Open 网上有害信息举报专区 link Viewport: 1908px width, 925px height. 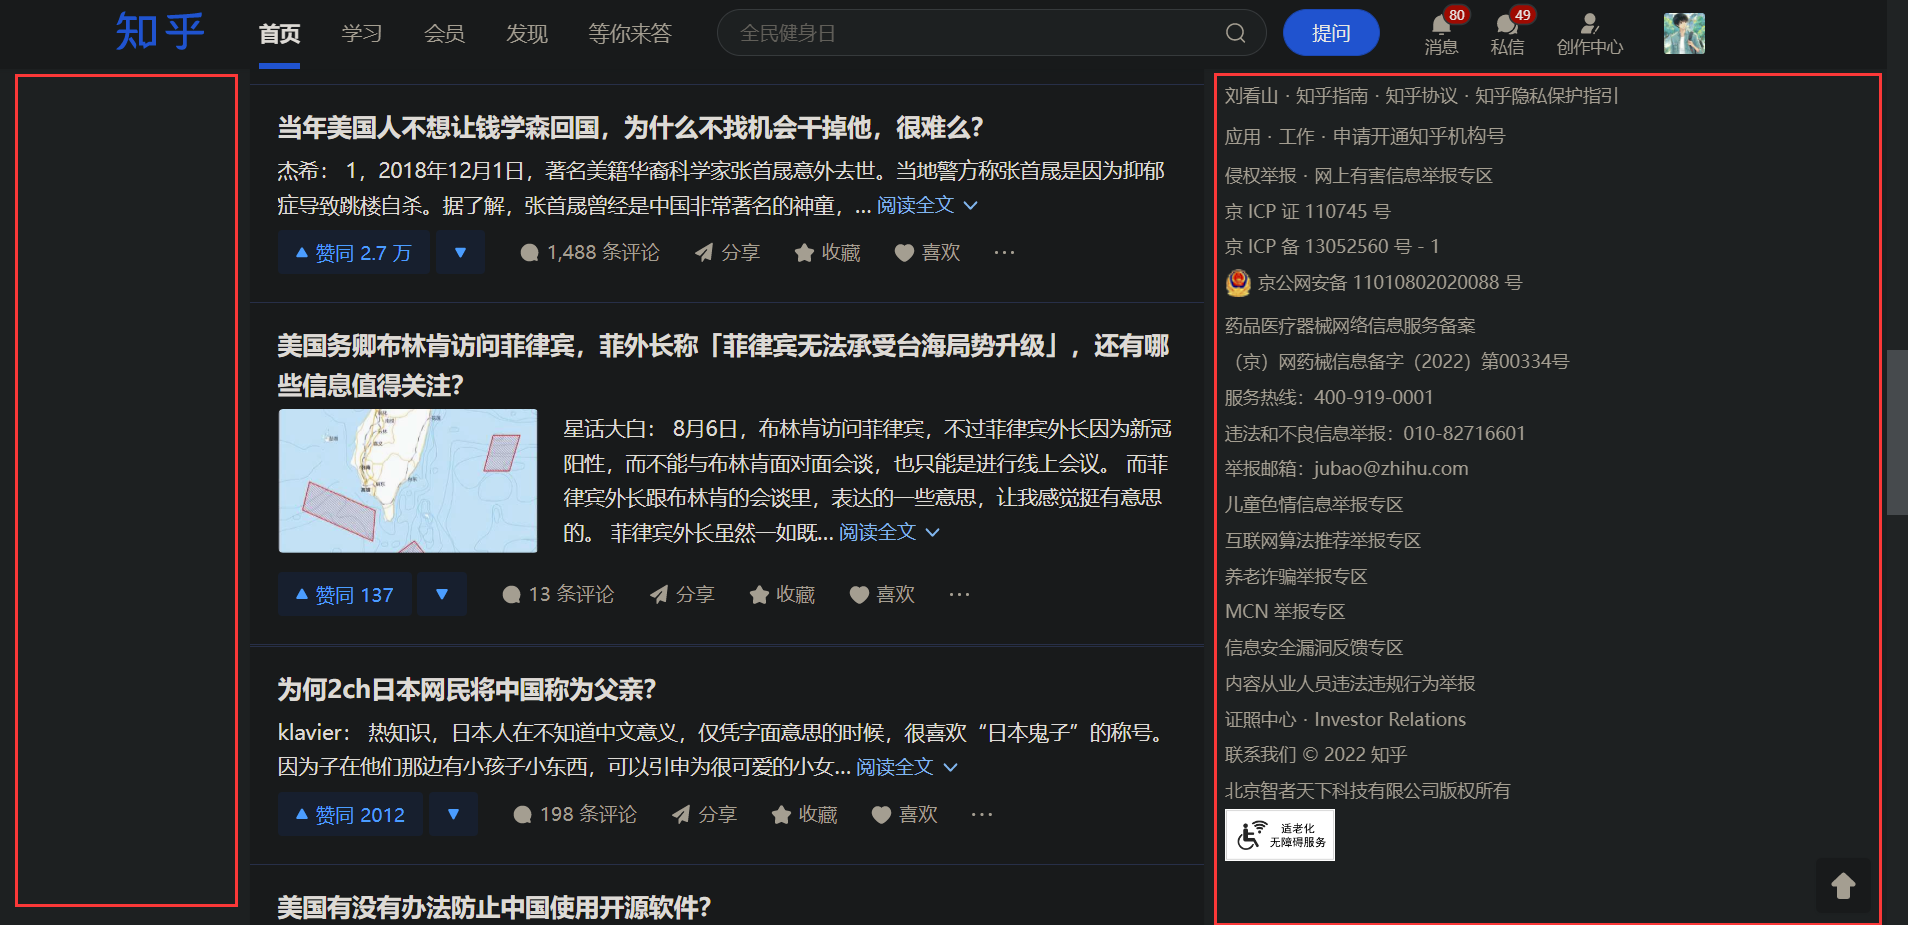[1403, 176]
